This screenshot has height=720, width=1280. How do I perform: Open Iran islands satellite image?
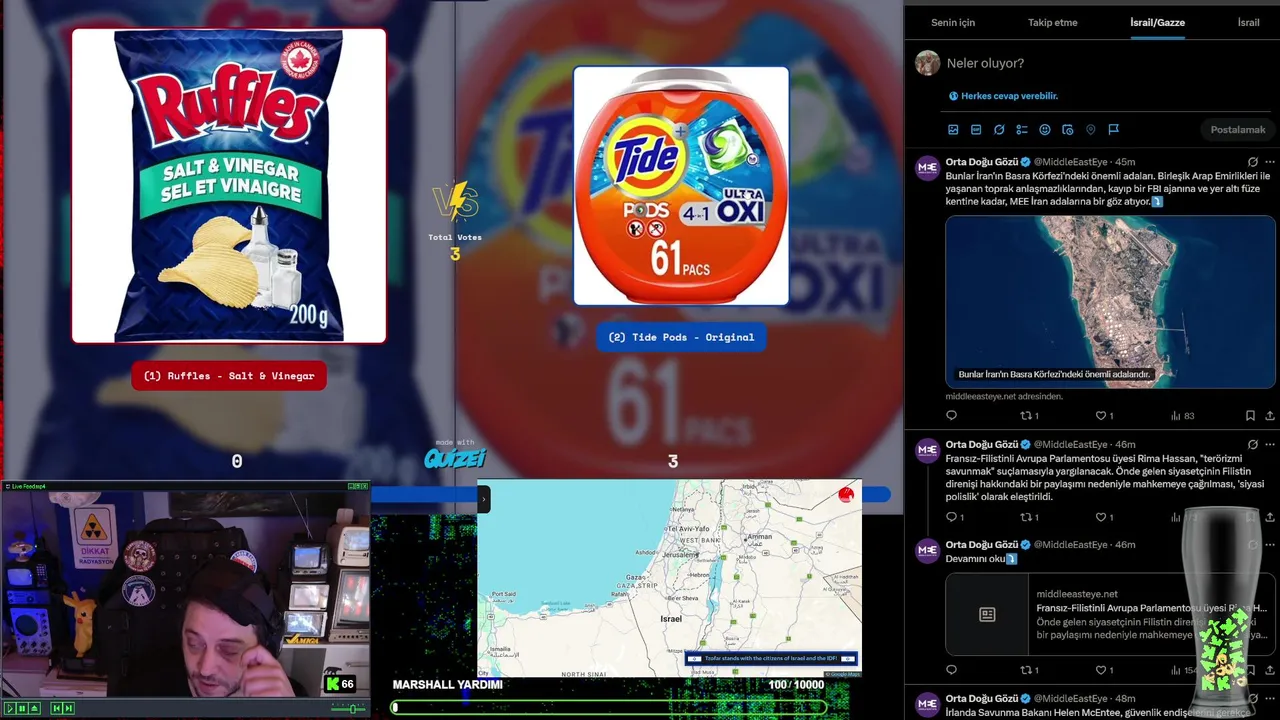[x=1110, y=302]
